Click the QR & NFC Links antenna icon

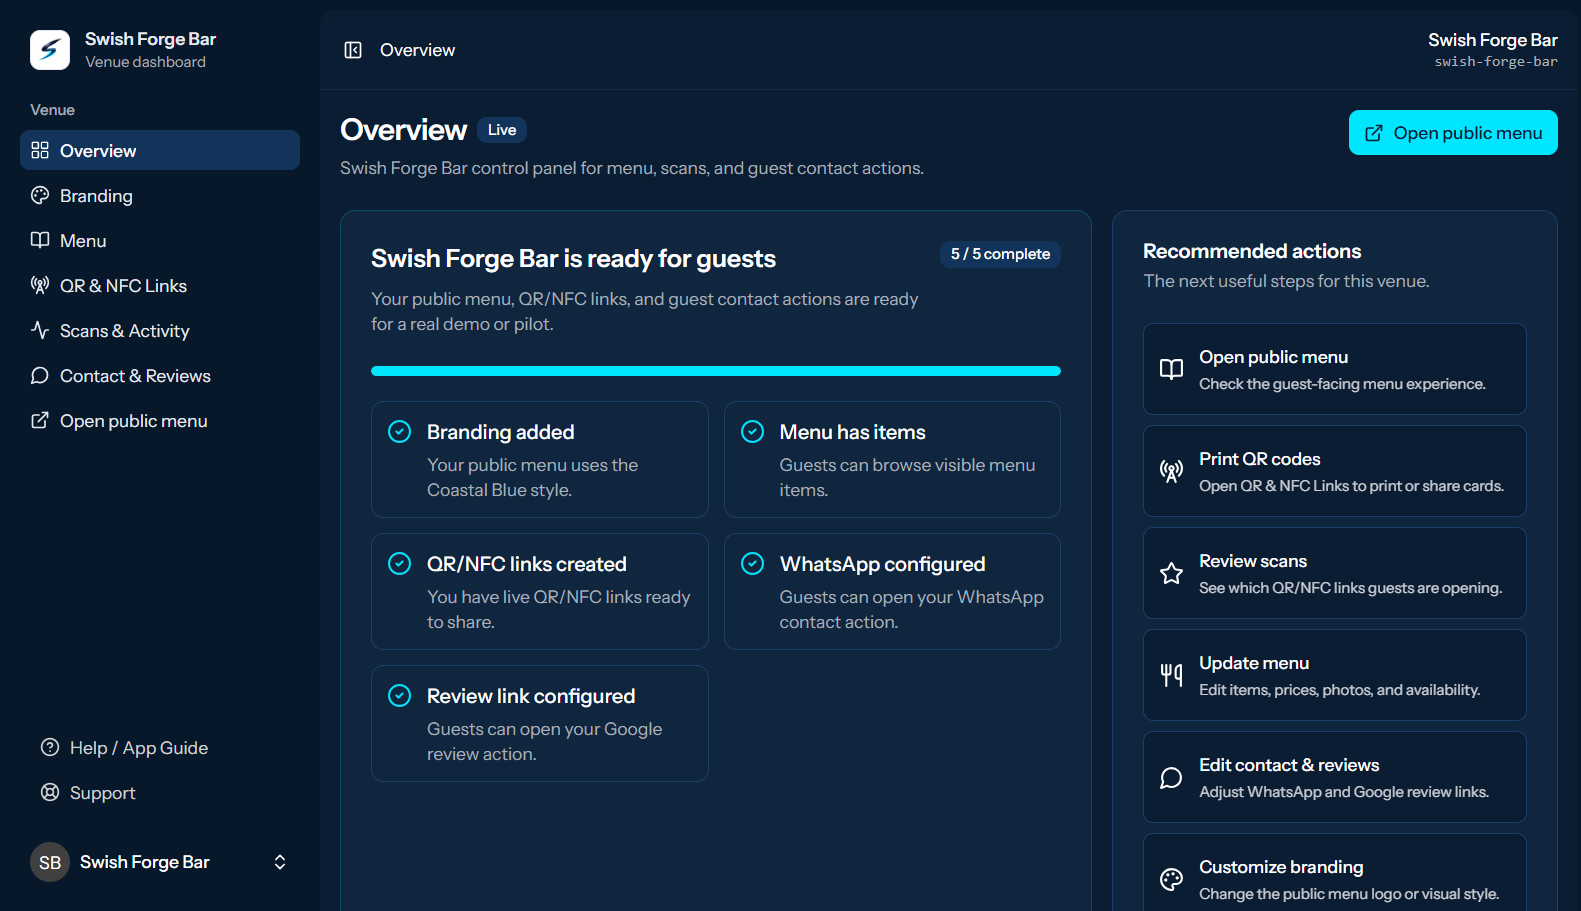(40, 285)
